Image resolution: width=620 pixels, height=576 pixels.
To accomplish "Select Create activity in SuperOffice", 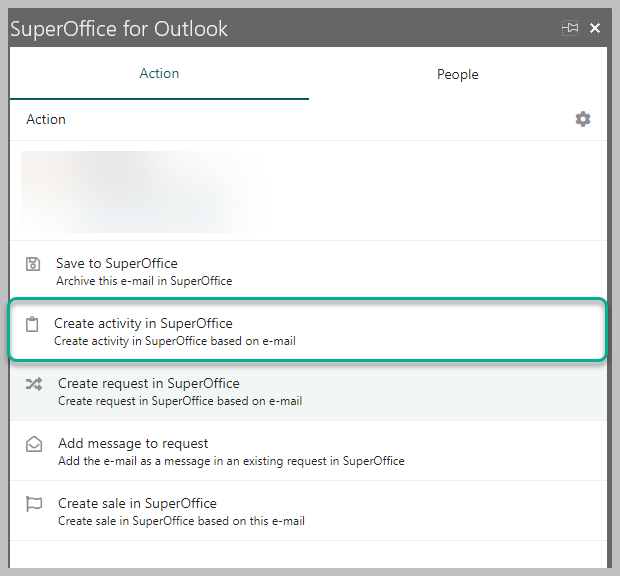I will [x=143, y=324].
